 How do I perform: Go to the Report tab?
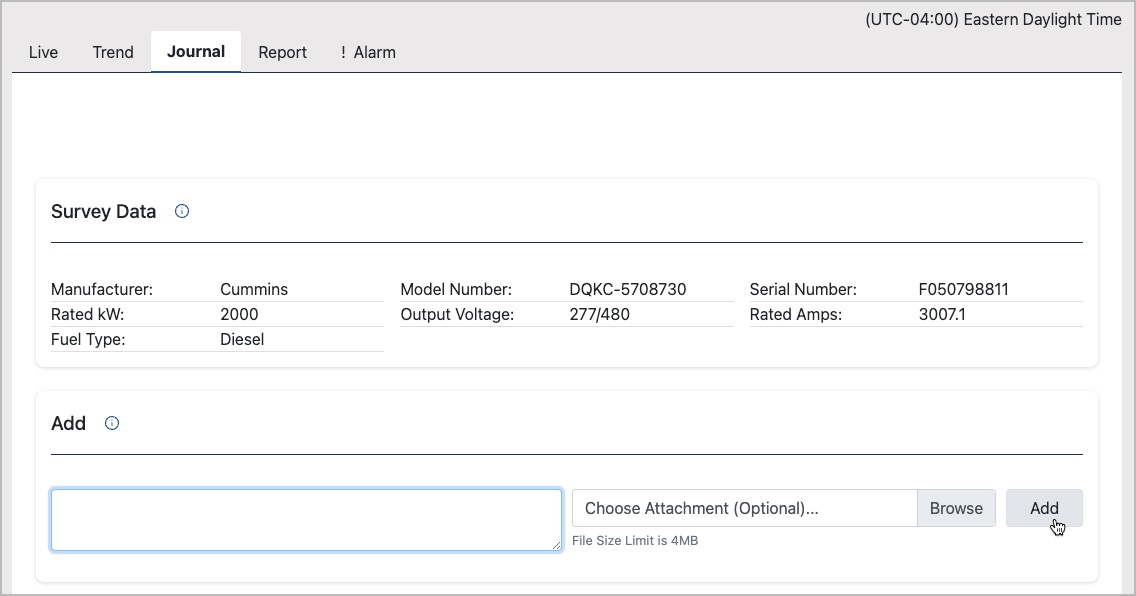click(282, 52)
